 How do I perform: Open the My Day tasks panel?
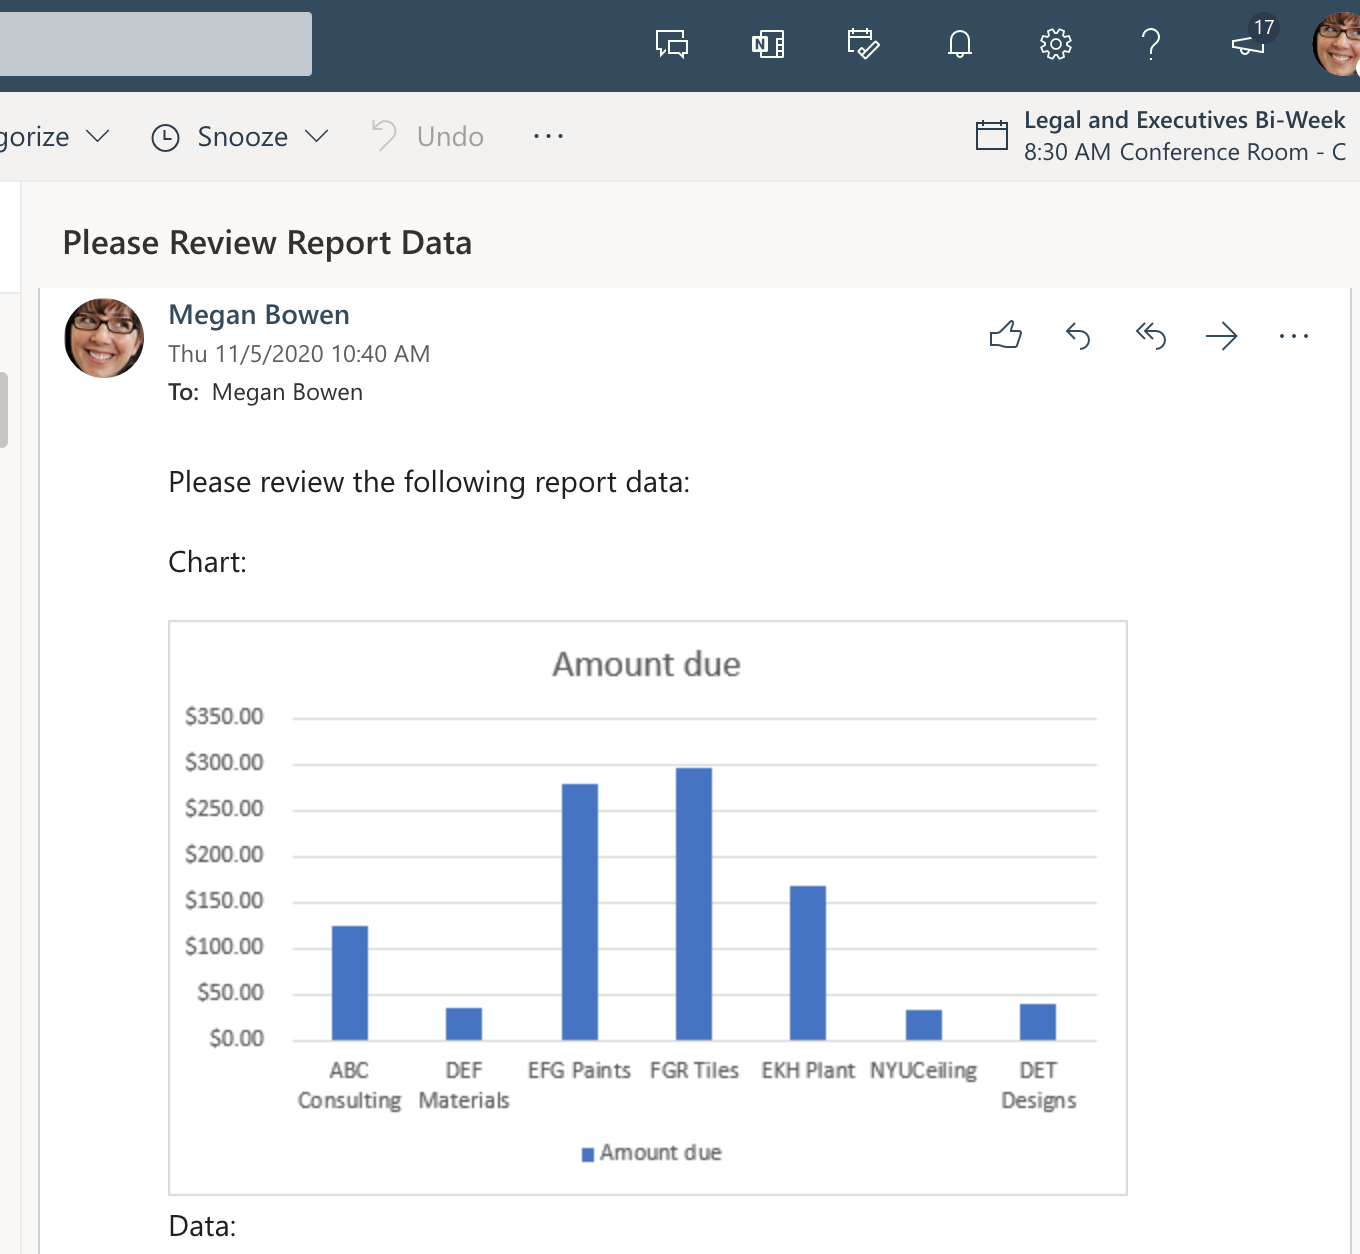tap(863, 44)
